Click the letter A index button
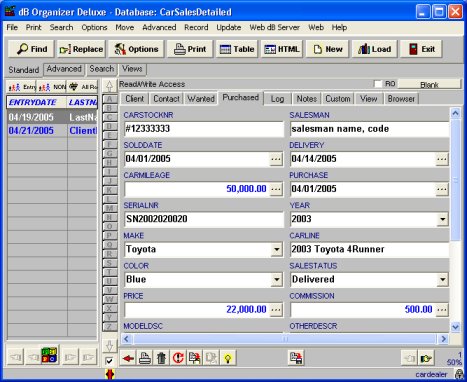The image size is (467, 382). coord(109,99)
